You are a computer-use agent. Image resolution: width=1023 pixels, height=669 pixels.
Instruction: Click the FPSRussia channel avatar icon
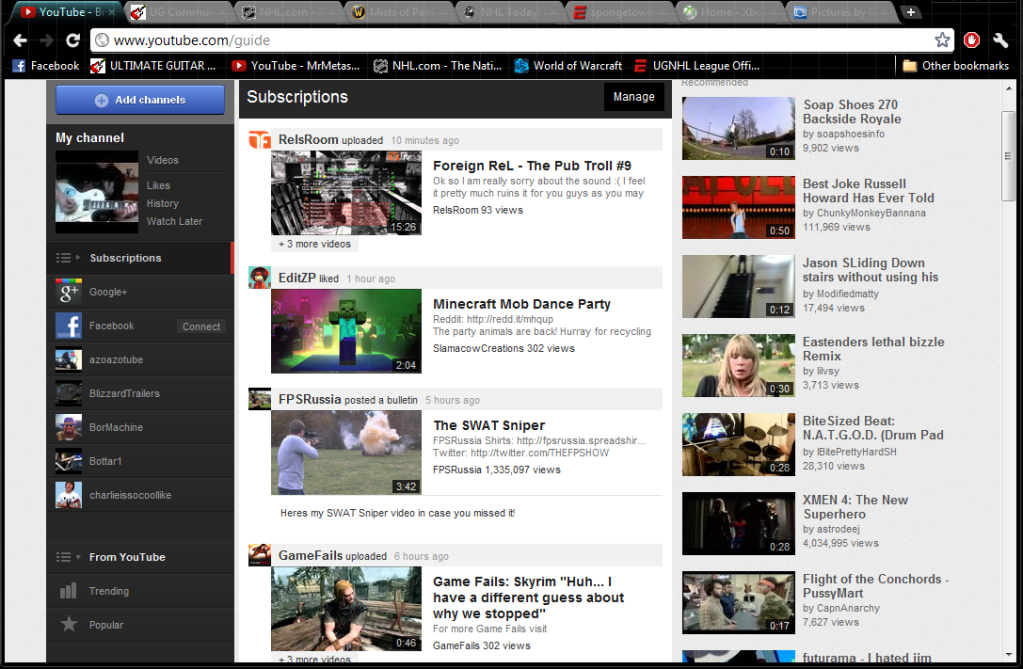point(260,399)
